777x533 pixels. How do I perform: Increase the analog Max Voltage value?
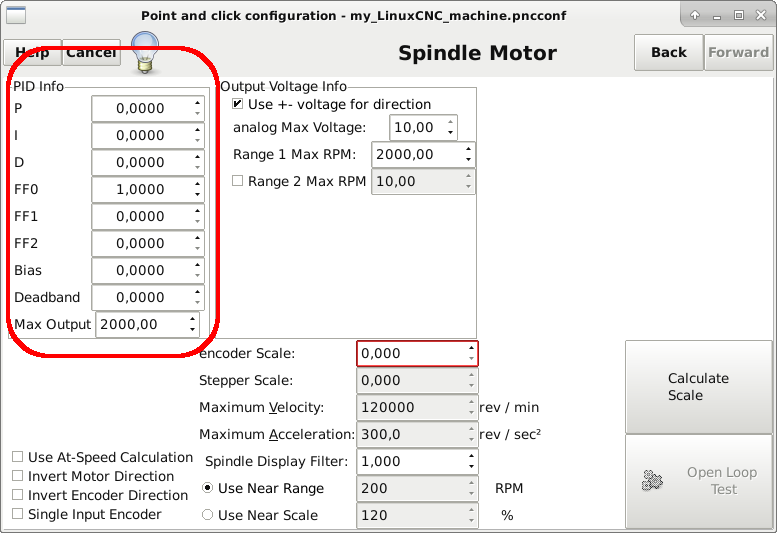450,123
